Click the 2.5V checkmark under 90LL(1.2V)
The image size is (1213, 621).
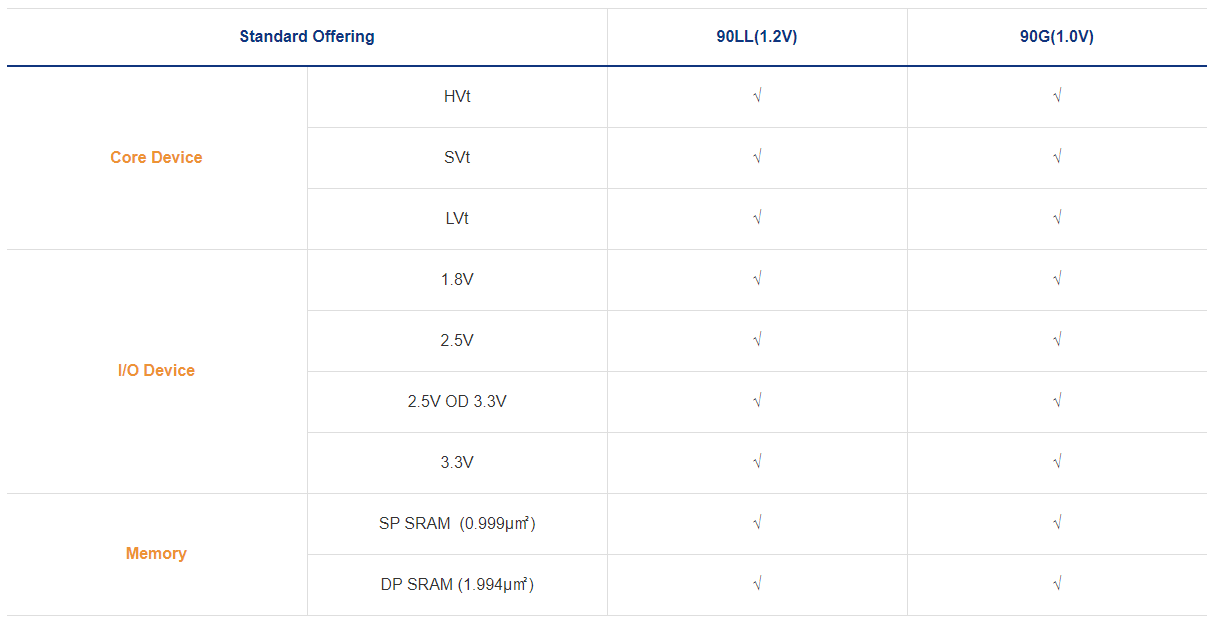tap(757, 341)
